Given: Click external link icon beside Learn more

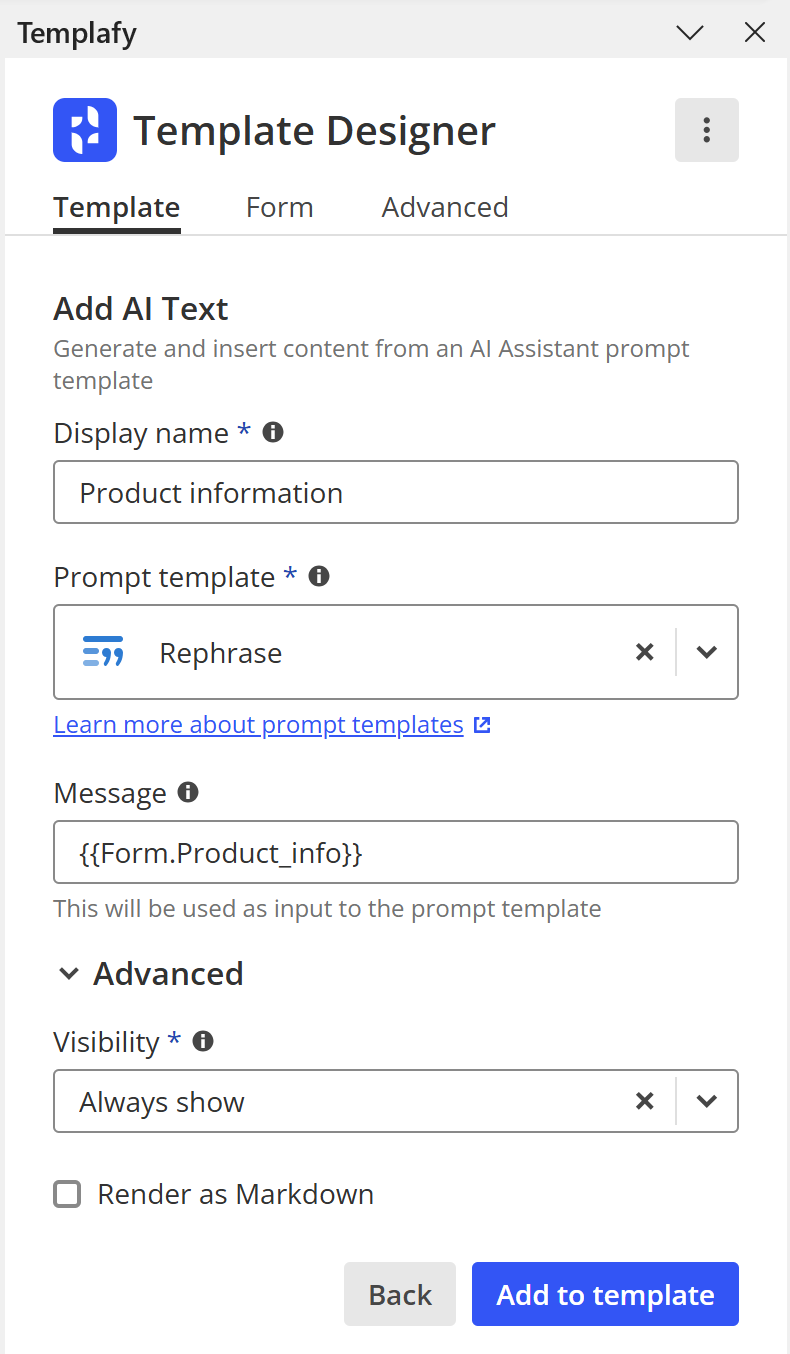Looking at the screenshot, I should pyautogui.click(x=482, y=725).
